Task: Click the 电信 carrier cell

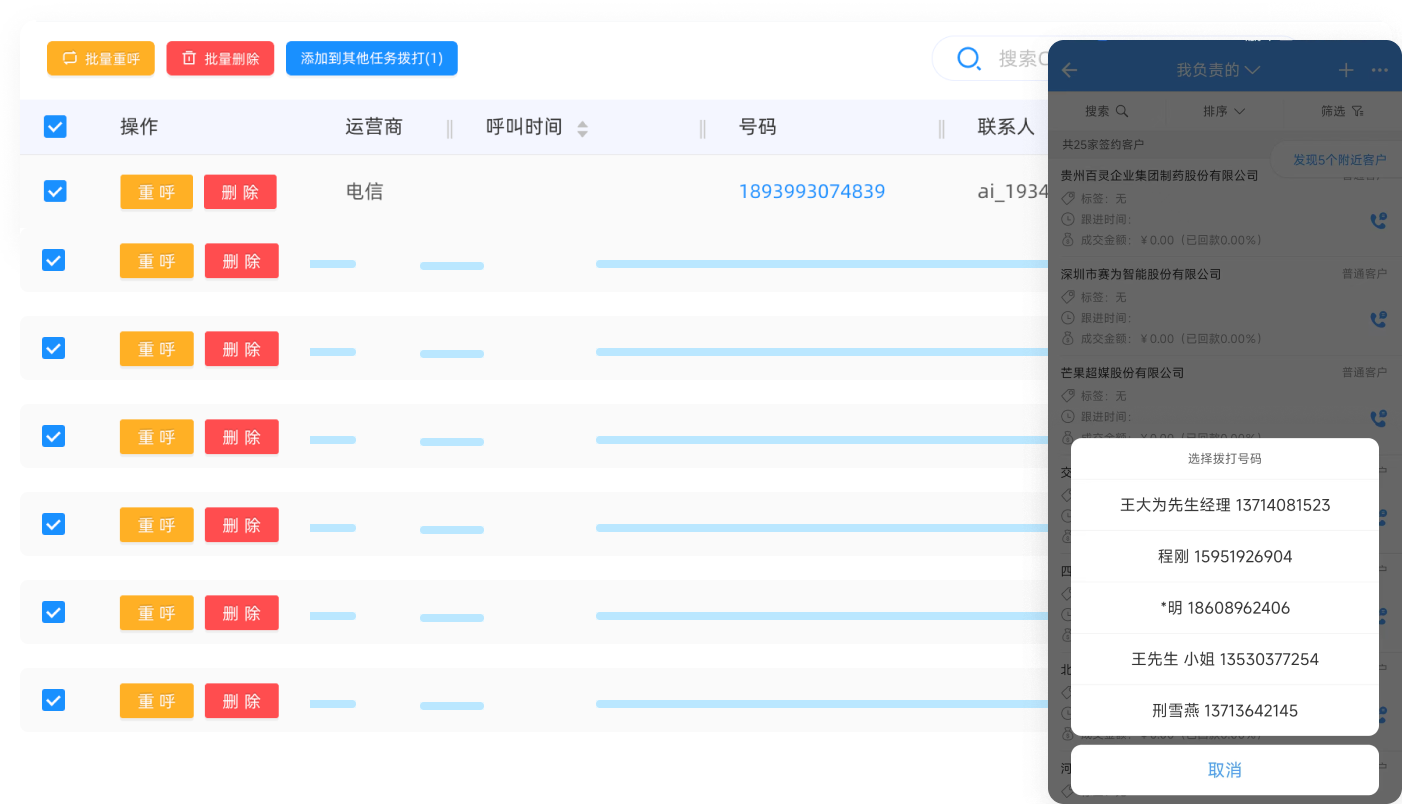Action: (364, 191)
